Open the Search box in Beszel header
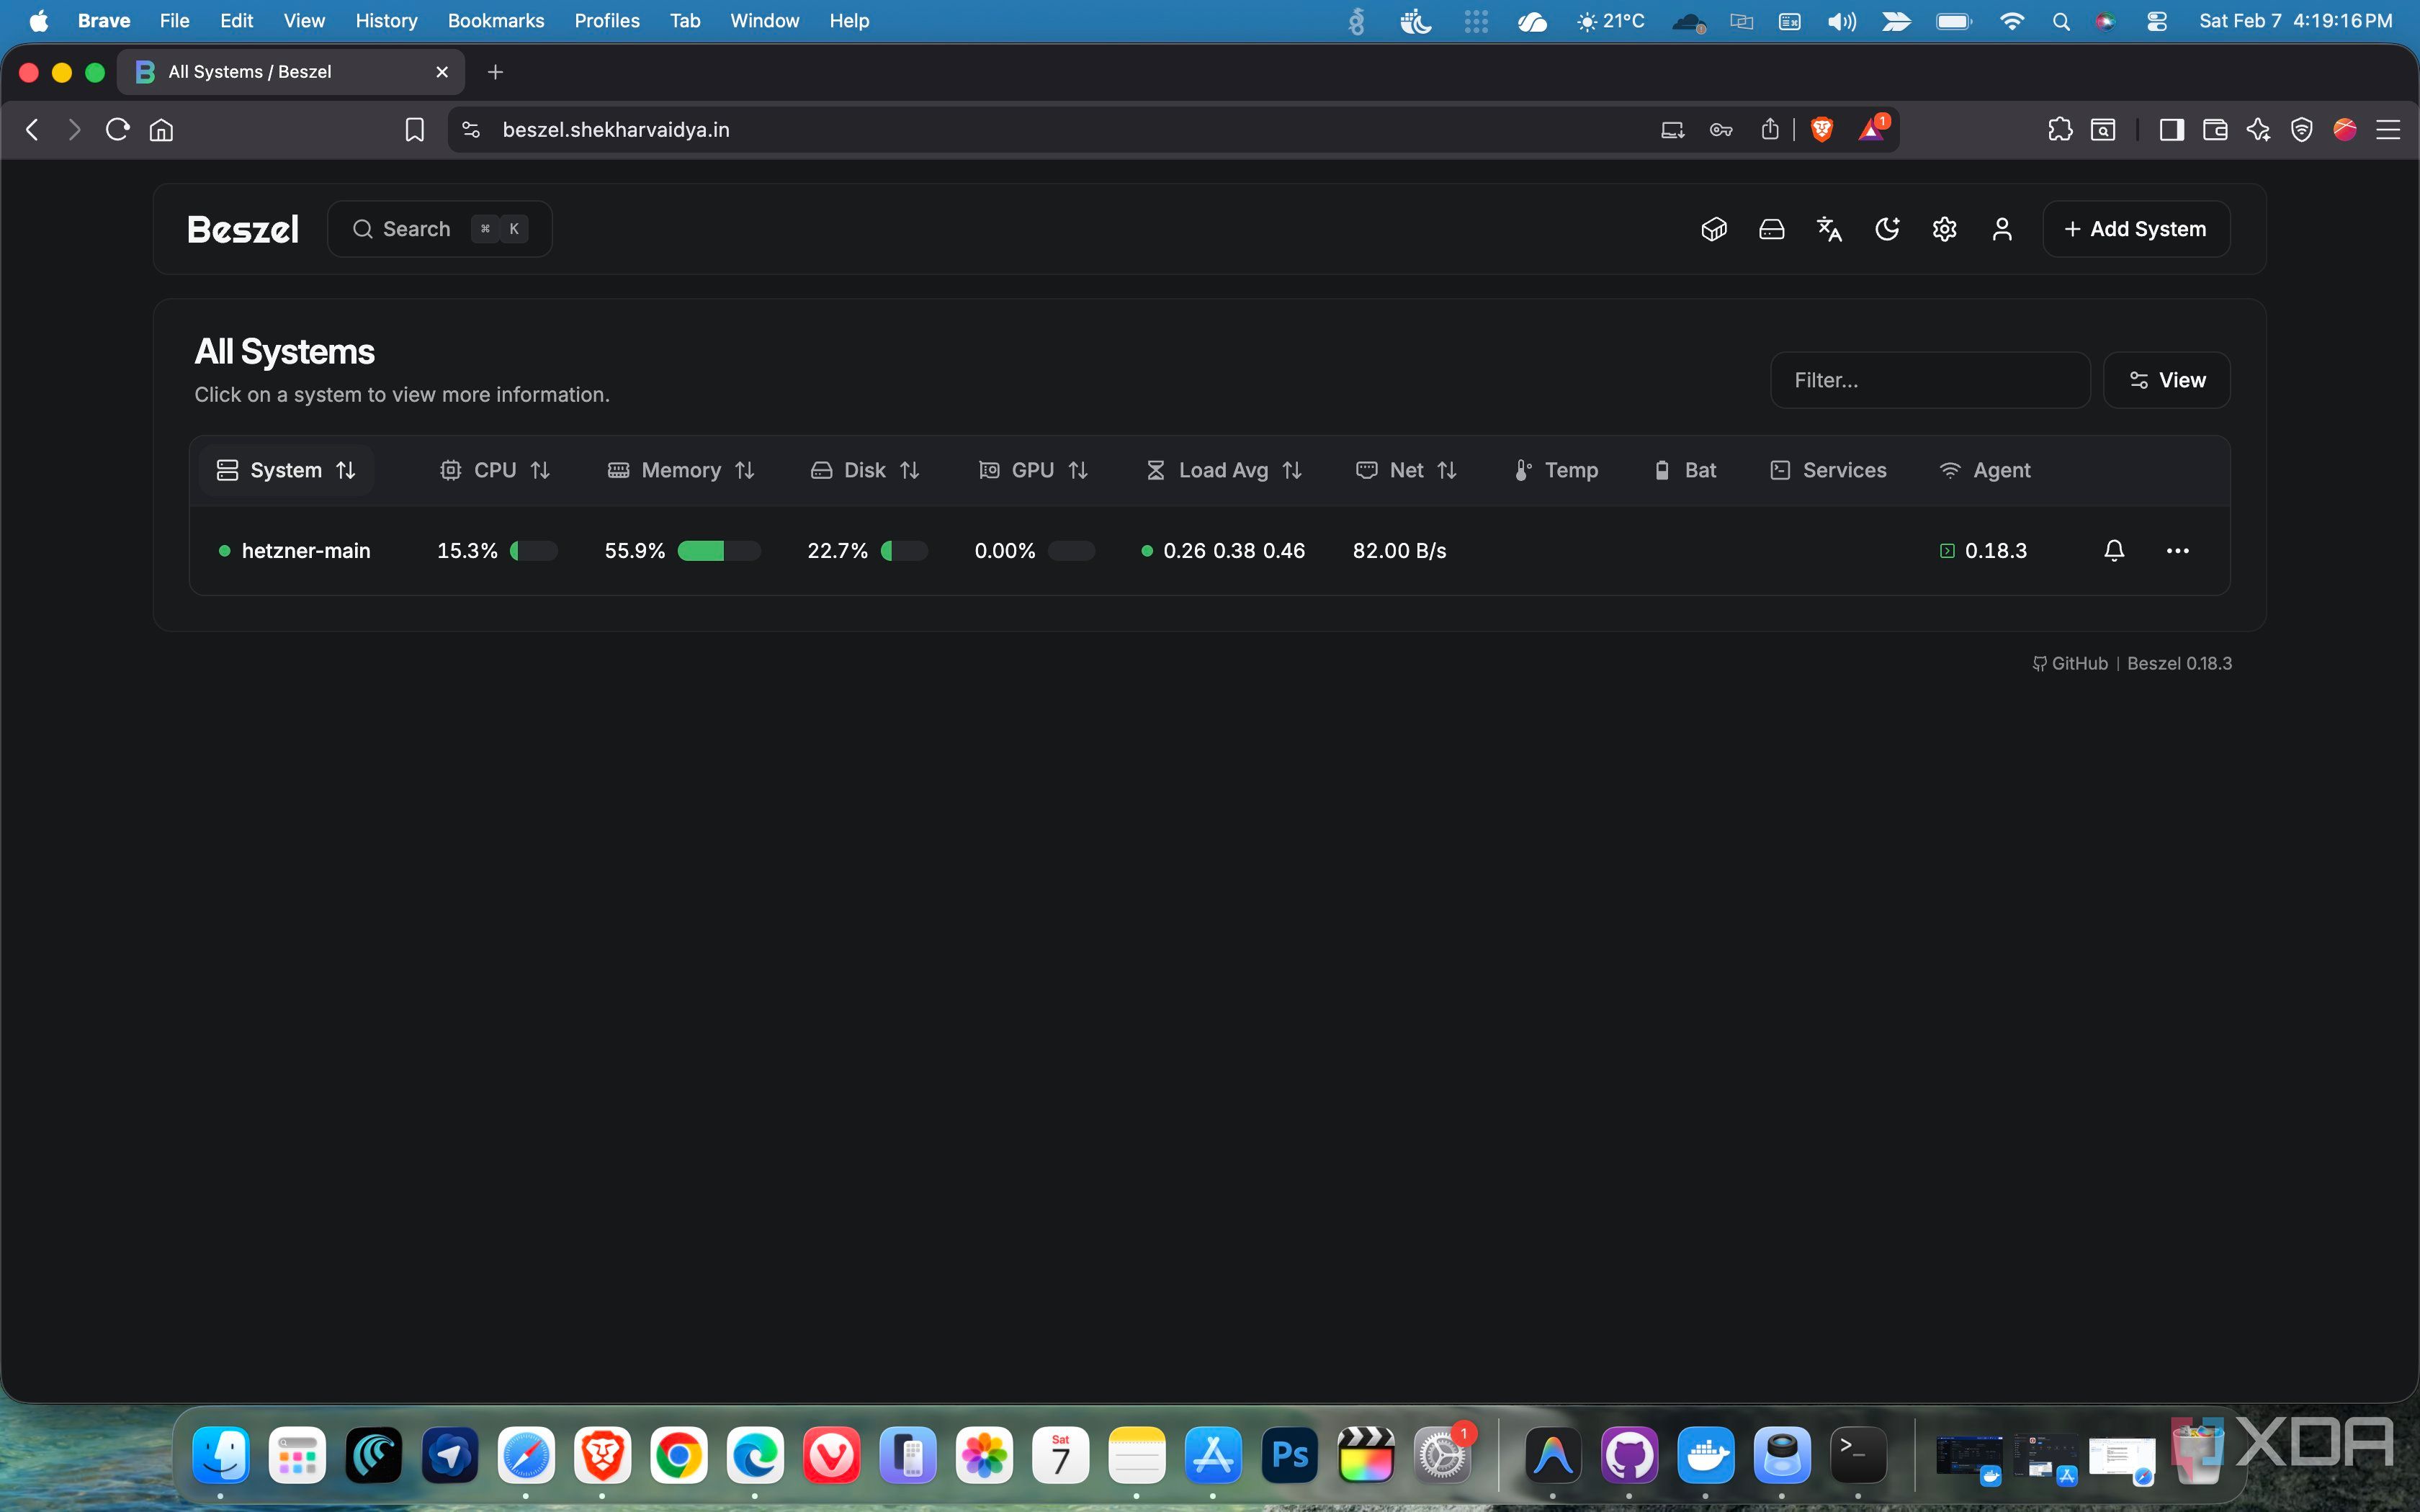Image resolution: width=2420 pixels, height=1512 pixels. tap(440, 229)
